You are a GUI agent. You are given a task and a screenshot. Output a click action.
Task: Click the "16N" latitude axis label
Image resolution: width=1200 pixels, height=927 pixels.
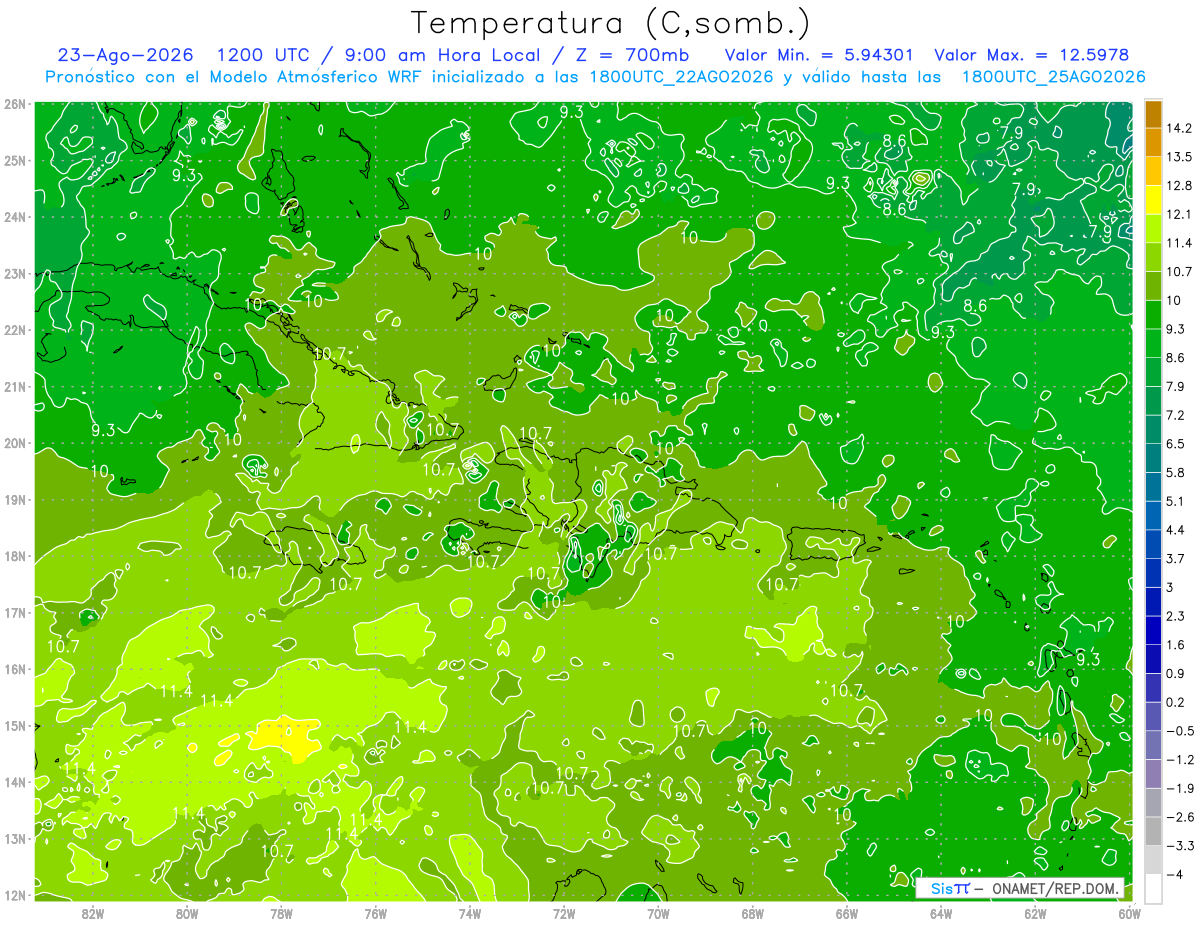15,669
